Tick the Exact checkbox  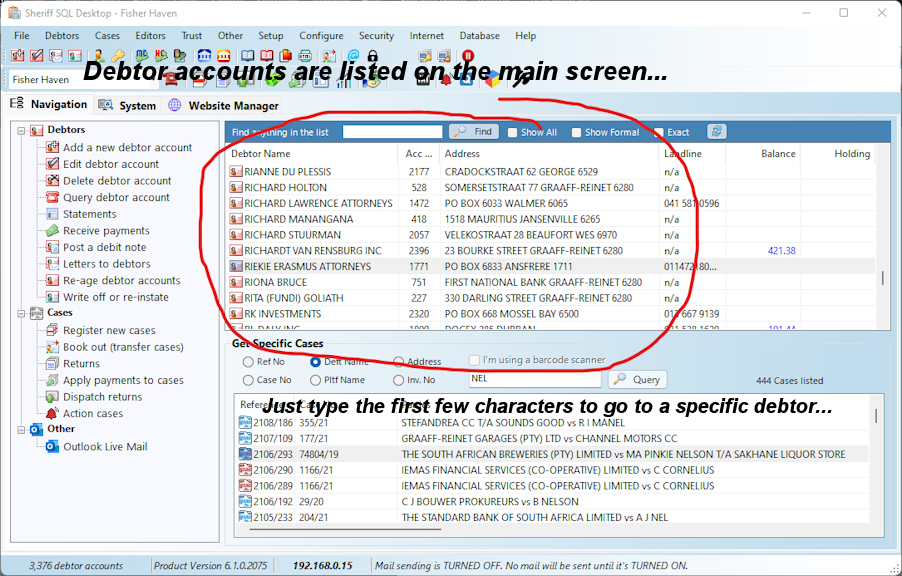pyautogui.click(x=659, y=132)
